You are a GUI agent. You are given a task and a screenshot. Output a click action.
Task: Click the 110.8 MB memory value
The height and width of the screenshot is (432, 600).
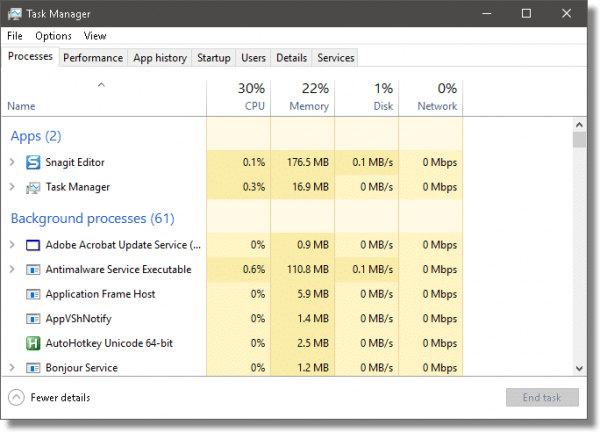[308, 269]
